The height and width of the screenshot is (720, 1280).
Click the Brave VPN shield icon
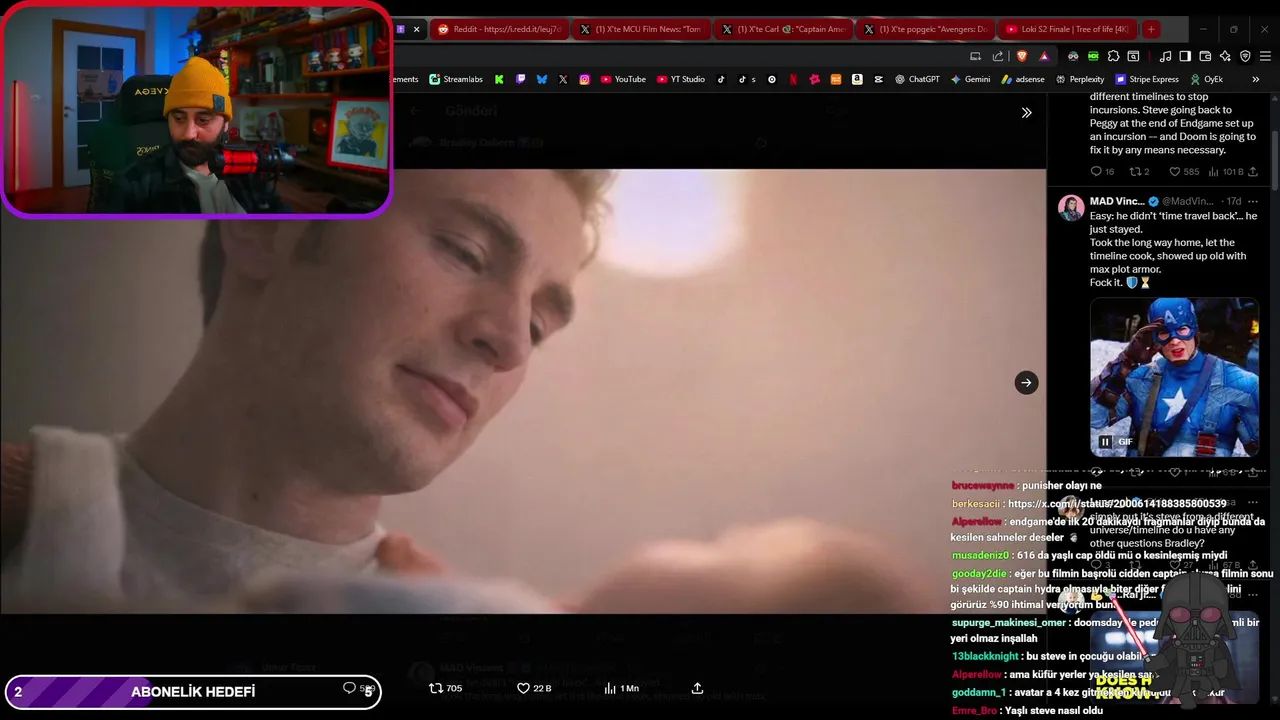(x=1245, y=56)
